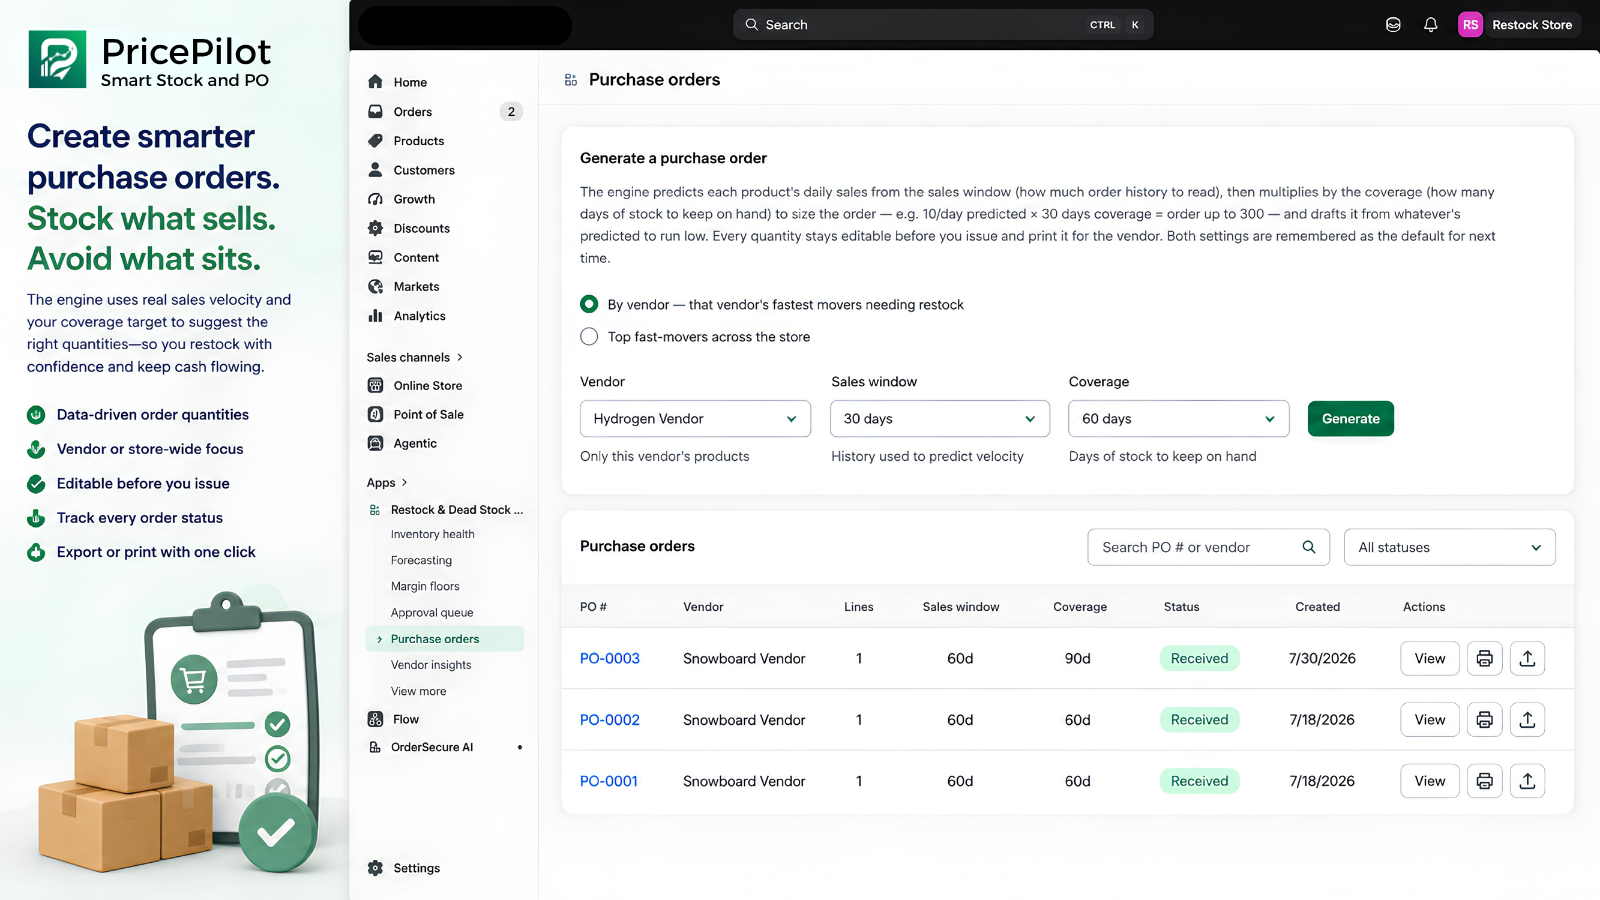Open the PO-0003 link
This screenshot has height=900, width=1600.
click(610, 658)
